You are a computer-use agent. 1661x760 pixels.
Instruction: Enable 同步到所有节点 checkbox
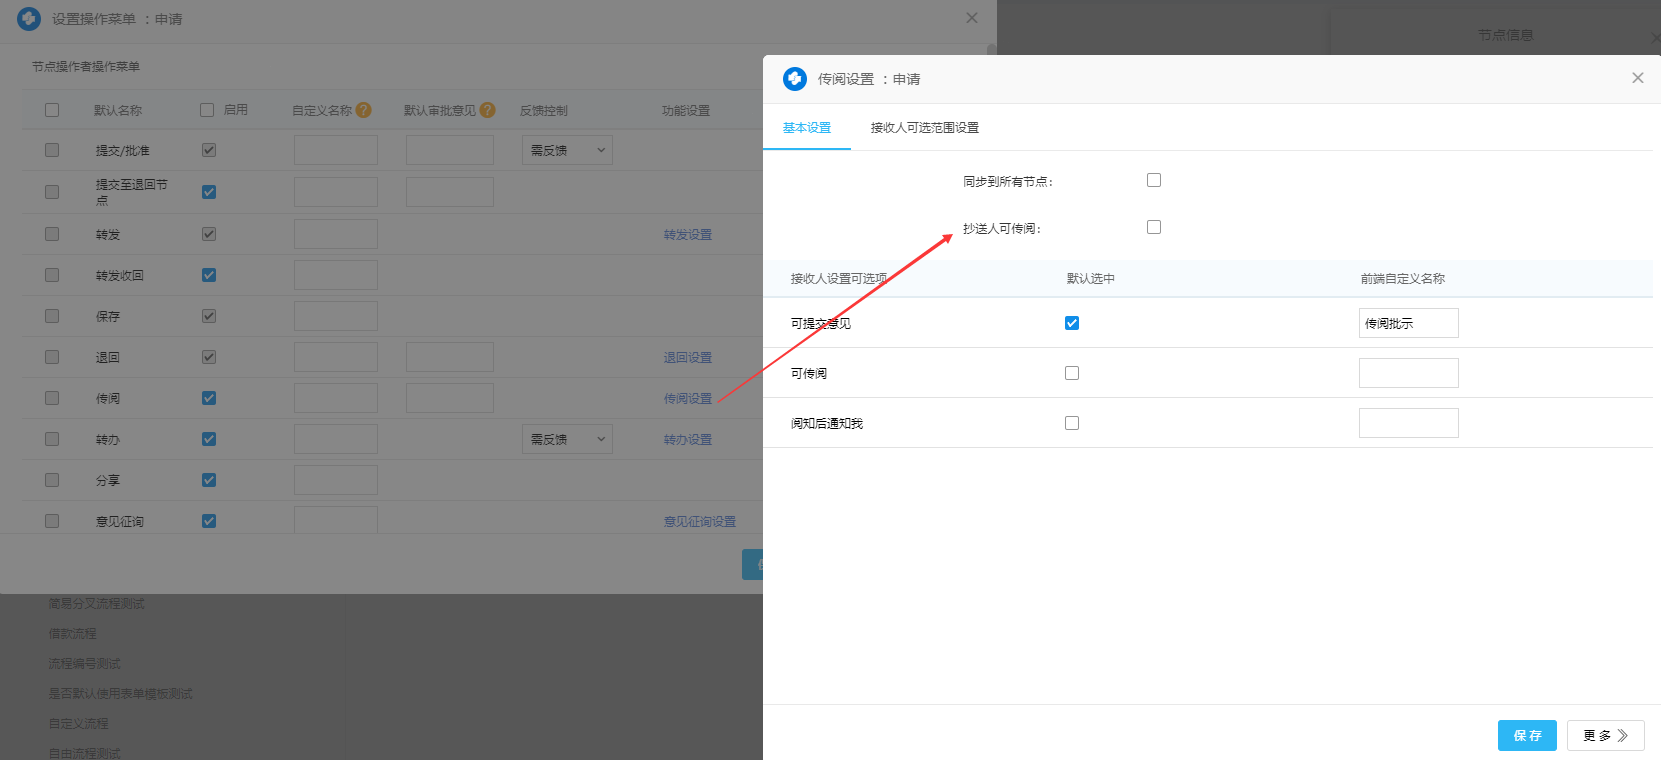[1154, 180]
